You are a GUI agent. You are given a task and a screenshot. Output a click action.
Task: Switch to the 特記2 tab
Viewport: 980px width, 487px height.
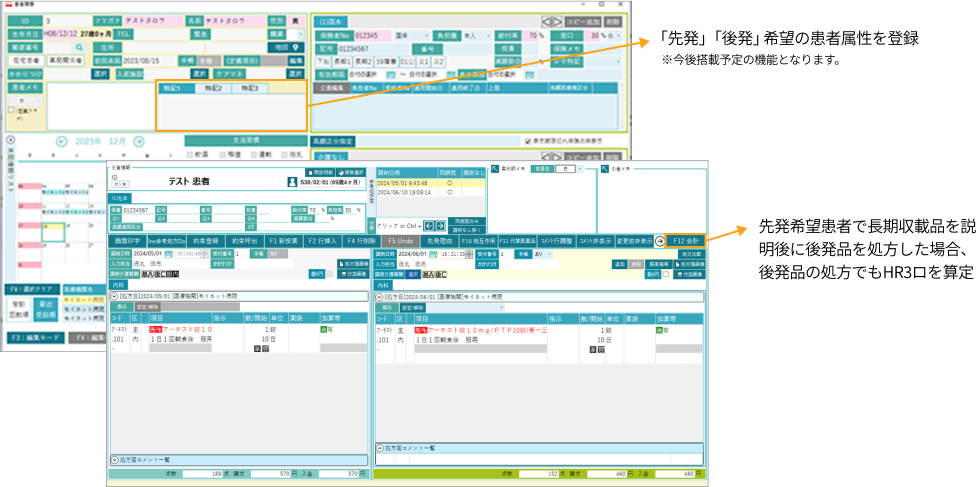pos(215,89)
